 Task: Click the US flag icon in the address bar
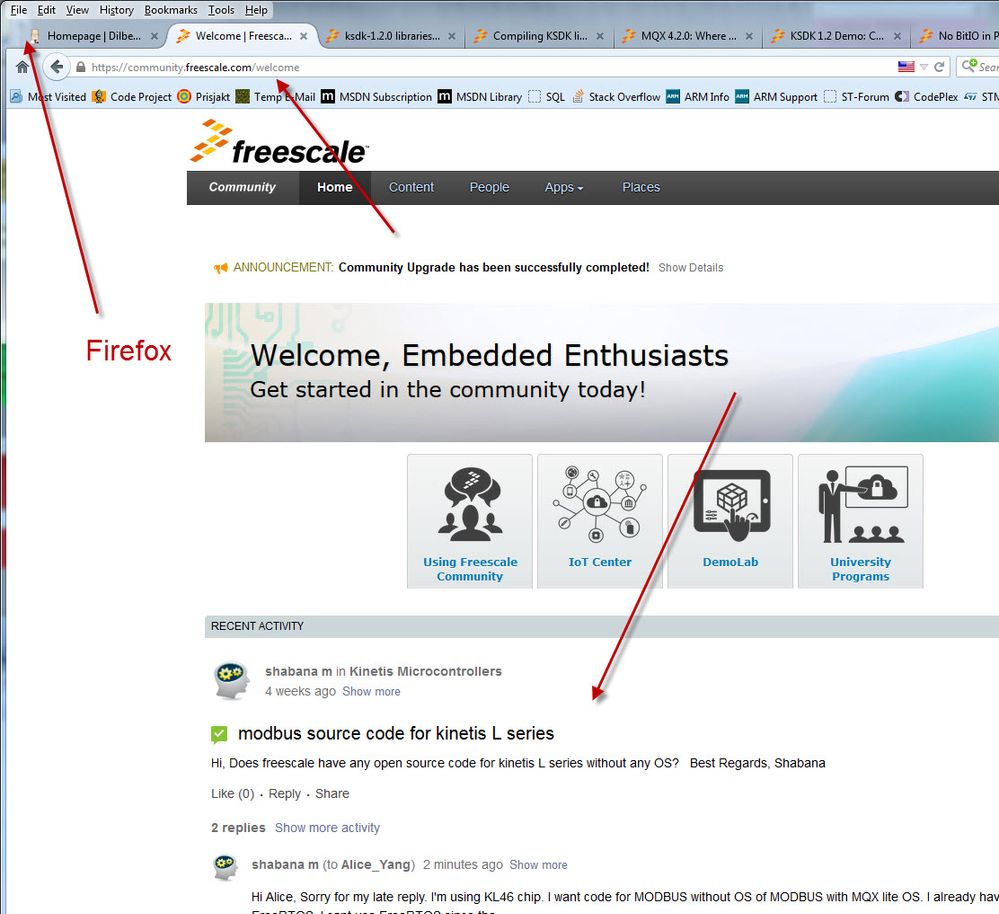pyautogui.click(x=906, y=66)
